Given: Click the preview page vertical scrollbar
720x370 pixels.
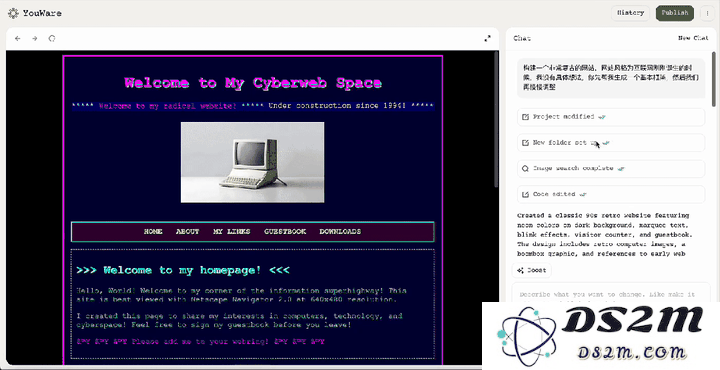Looking at the screenshot, I should pyautogui.click(x=496, y=119).
